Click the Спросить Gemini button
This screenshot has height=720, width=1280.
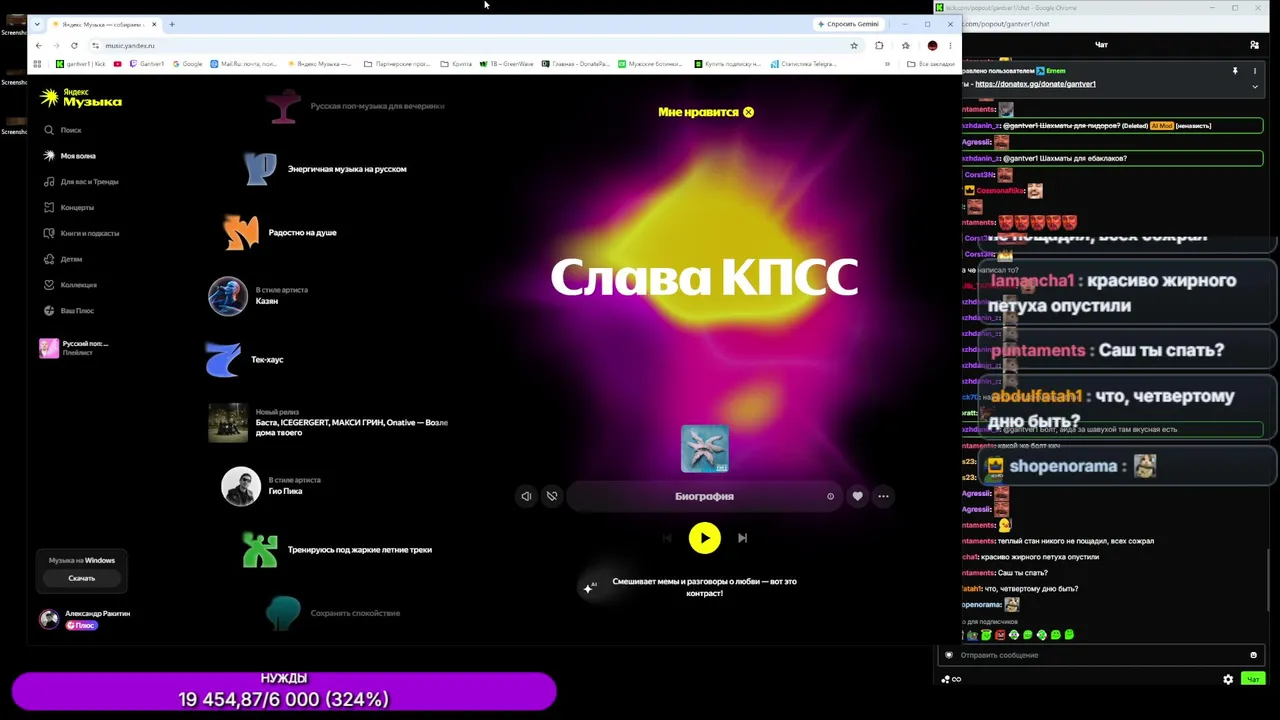coord(848,24)
